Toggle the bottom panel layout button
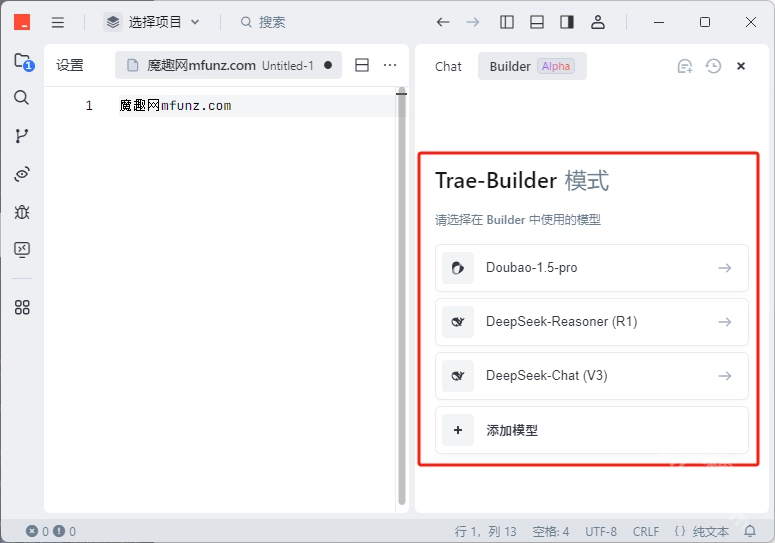Viewport: 775px width, 543px height. 537,22
